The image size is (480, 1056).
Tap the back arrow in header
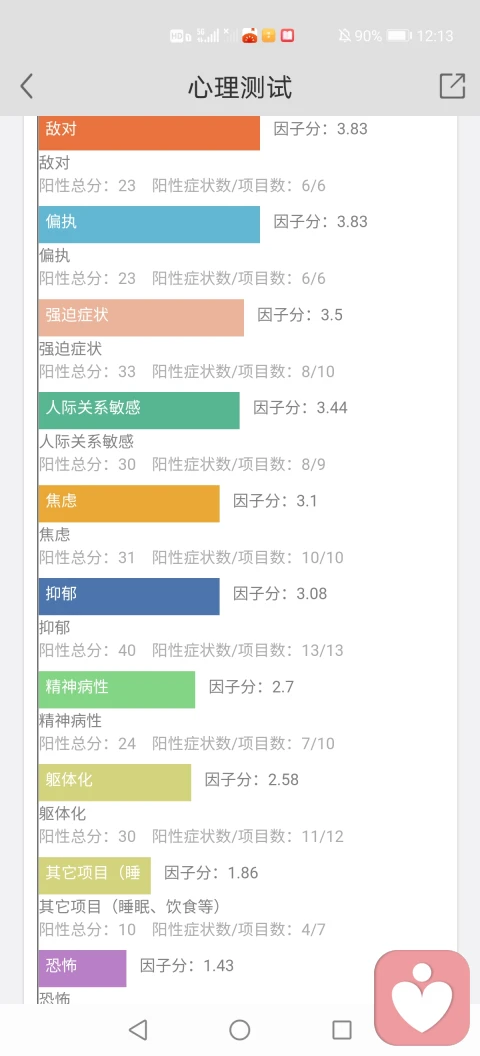click(26, 86)
